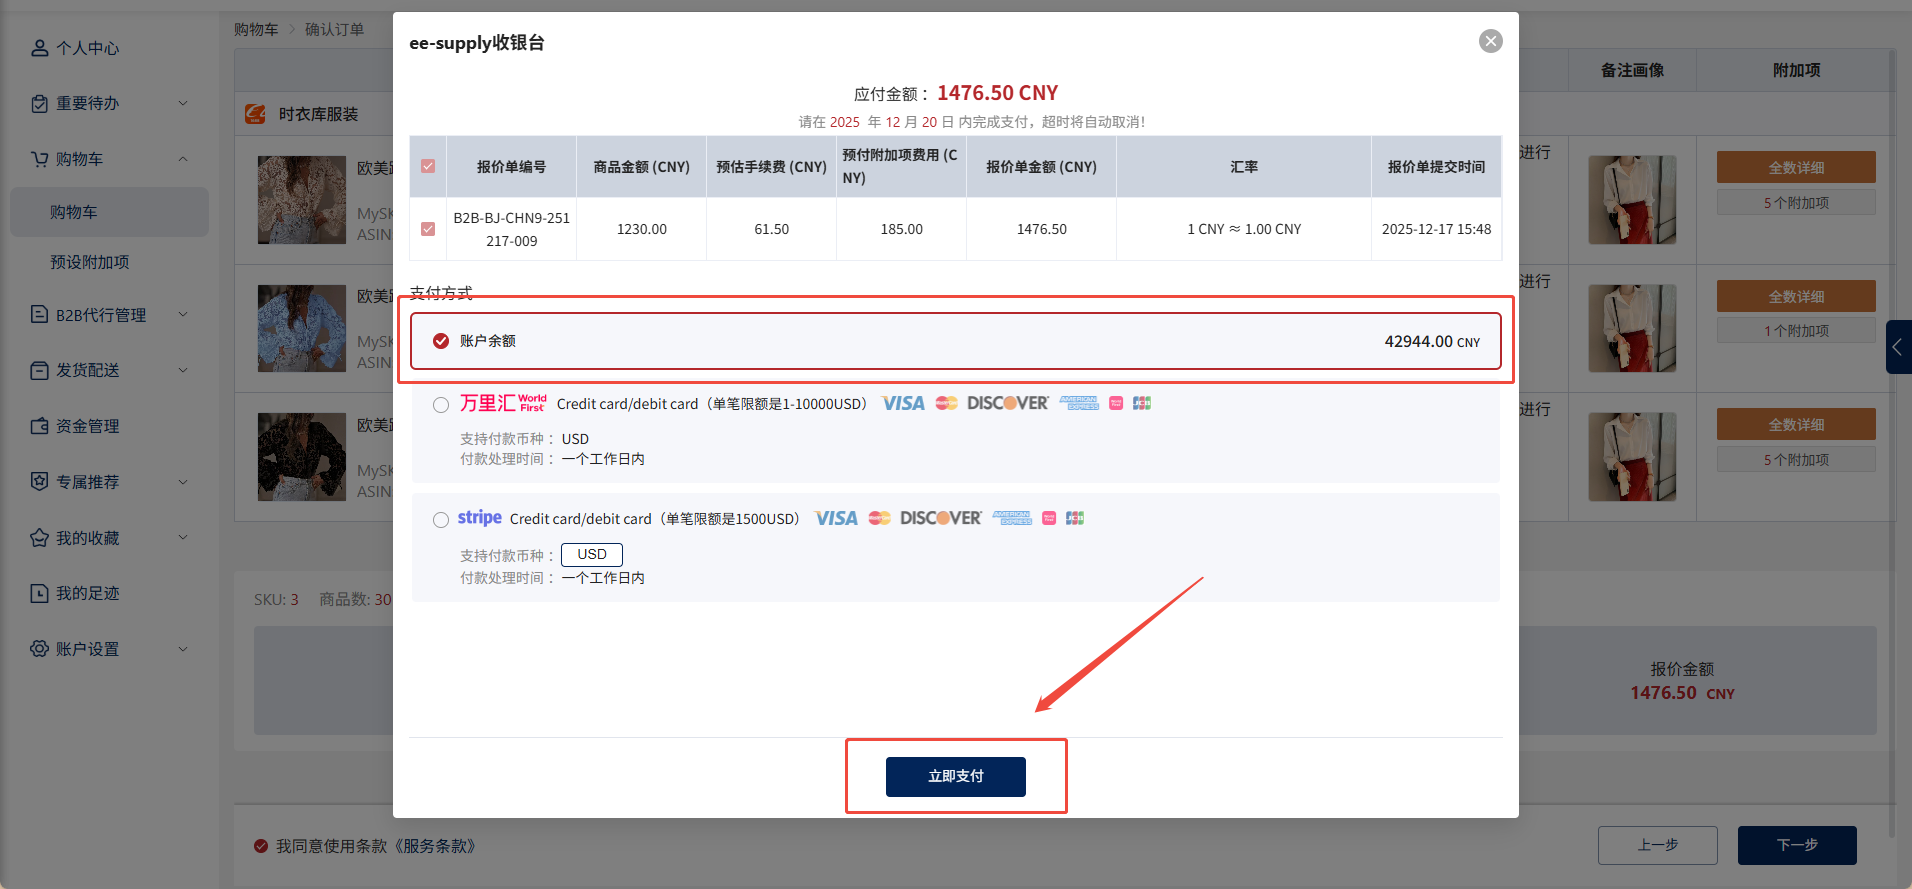Screen dimensions: 1912x889
Task: Click the 1476.50 报价单金额 cell
Action: click(x=1041, y=229)
